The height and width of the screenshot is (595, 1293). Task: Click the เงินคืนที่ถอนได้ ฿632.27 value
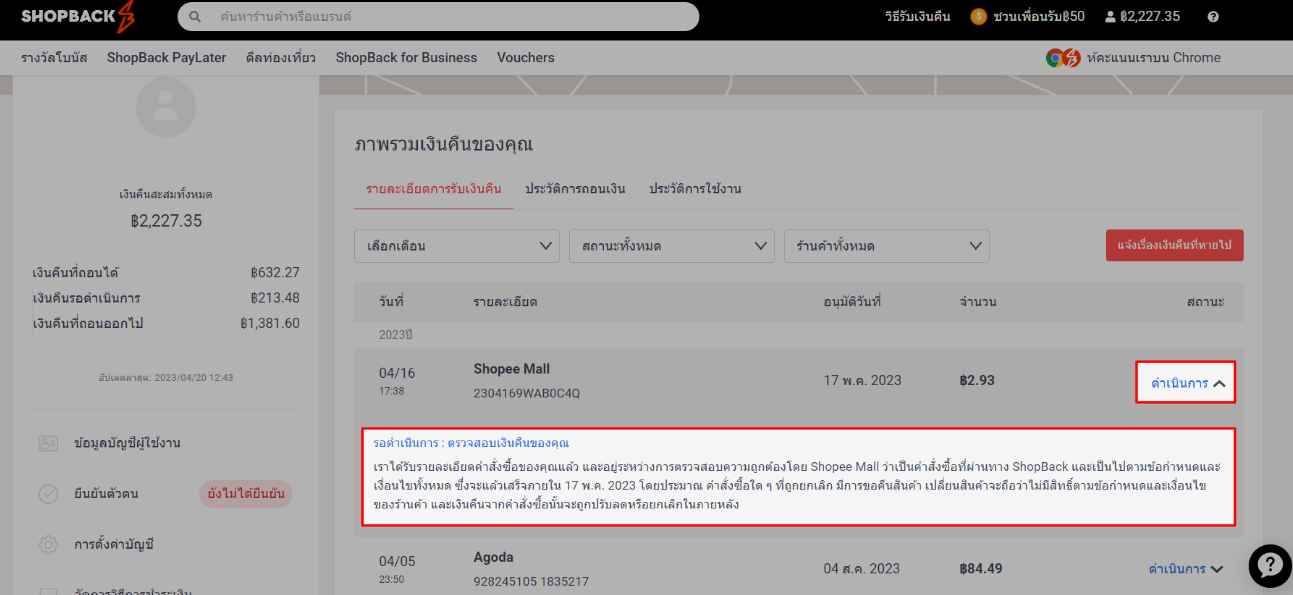click(x=275, y=272)
